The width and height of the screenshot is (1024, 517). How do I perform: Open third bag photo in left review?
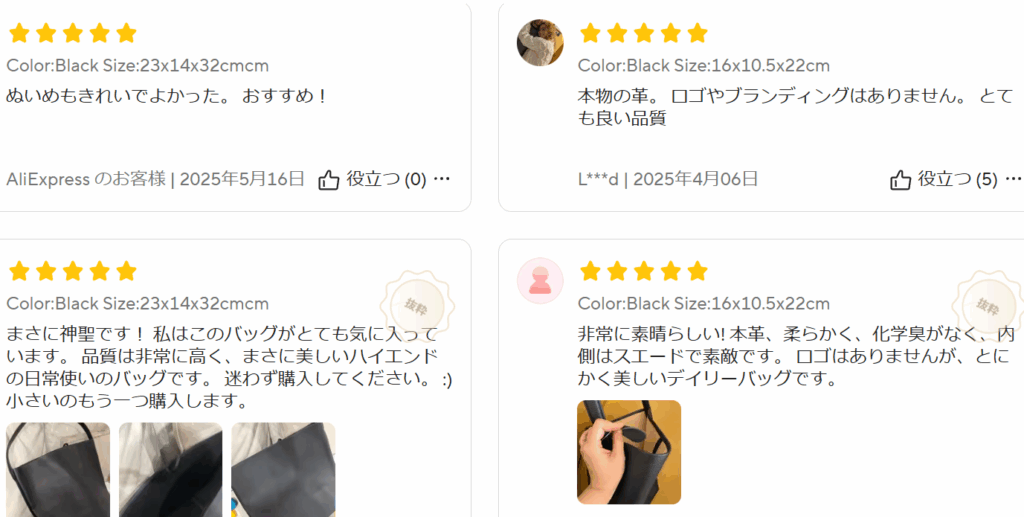point(283,469)
